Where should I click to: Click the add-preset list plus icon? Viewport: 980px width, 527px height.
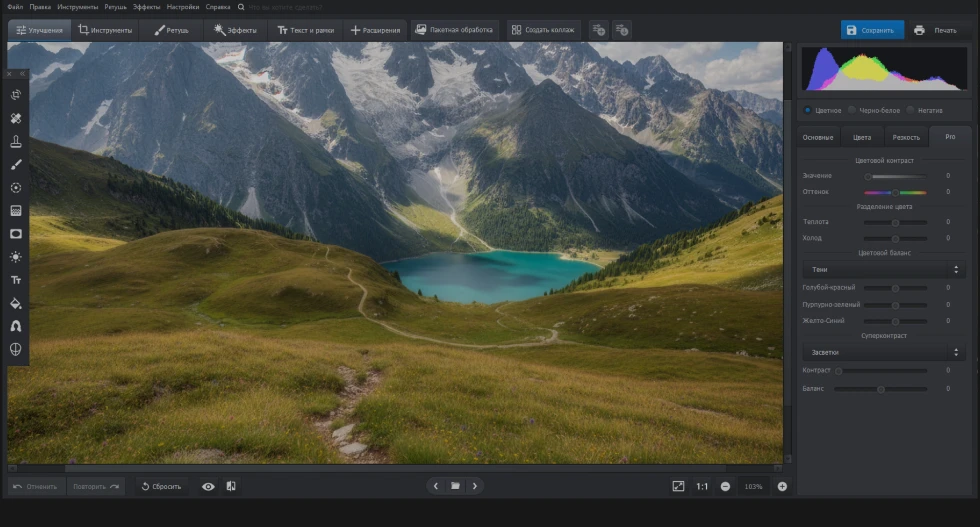point(599,30)
